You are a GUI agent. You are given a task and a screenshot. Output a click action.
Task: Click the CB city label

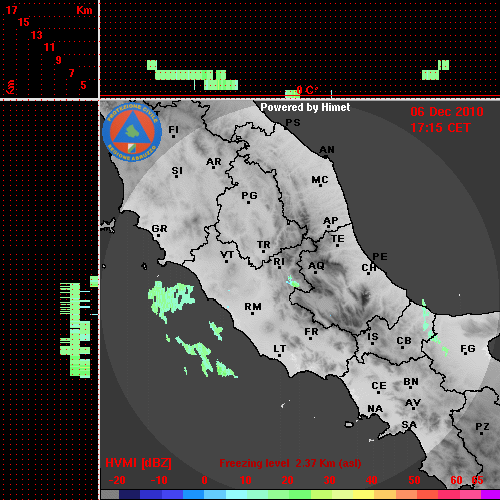click(x=404, y=341)
